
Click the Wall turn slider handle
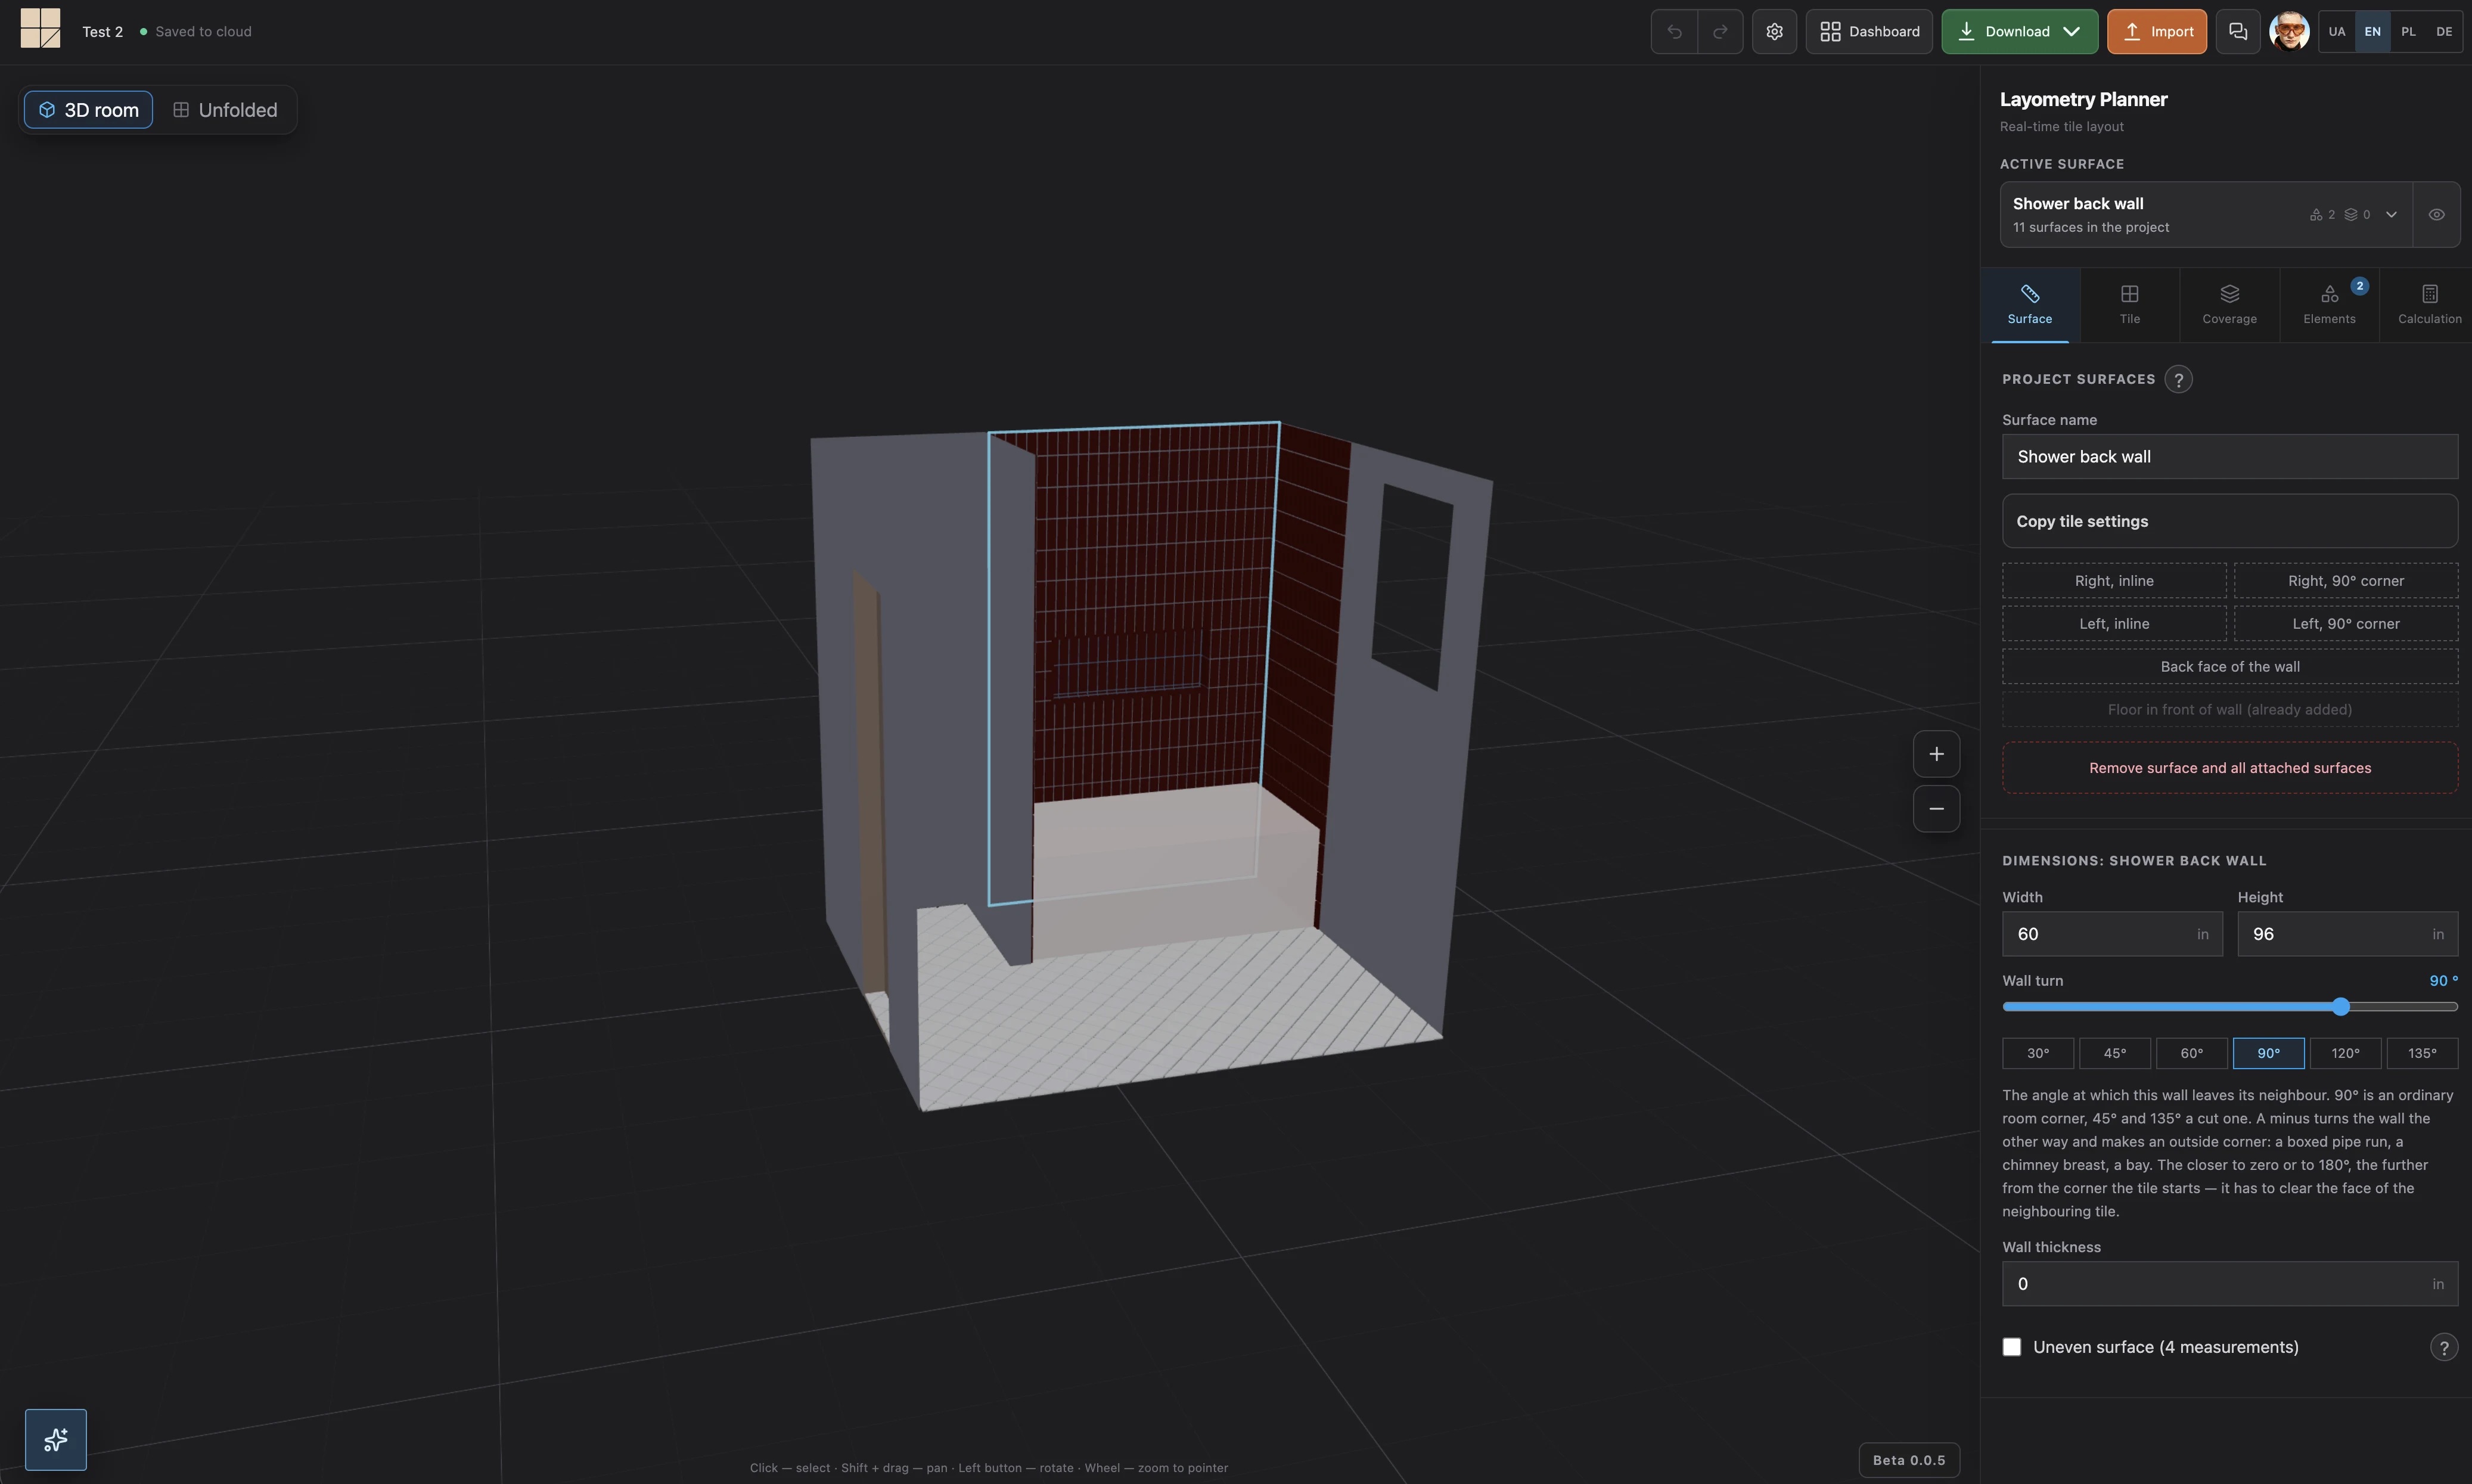(2340, 1007)
